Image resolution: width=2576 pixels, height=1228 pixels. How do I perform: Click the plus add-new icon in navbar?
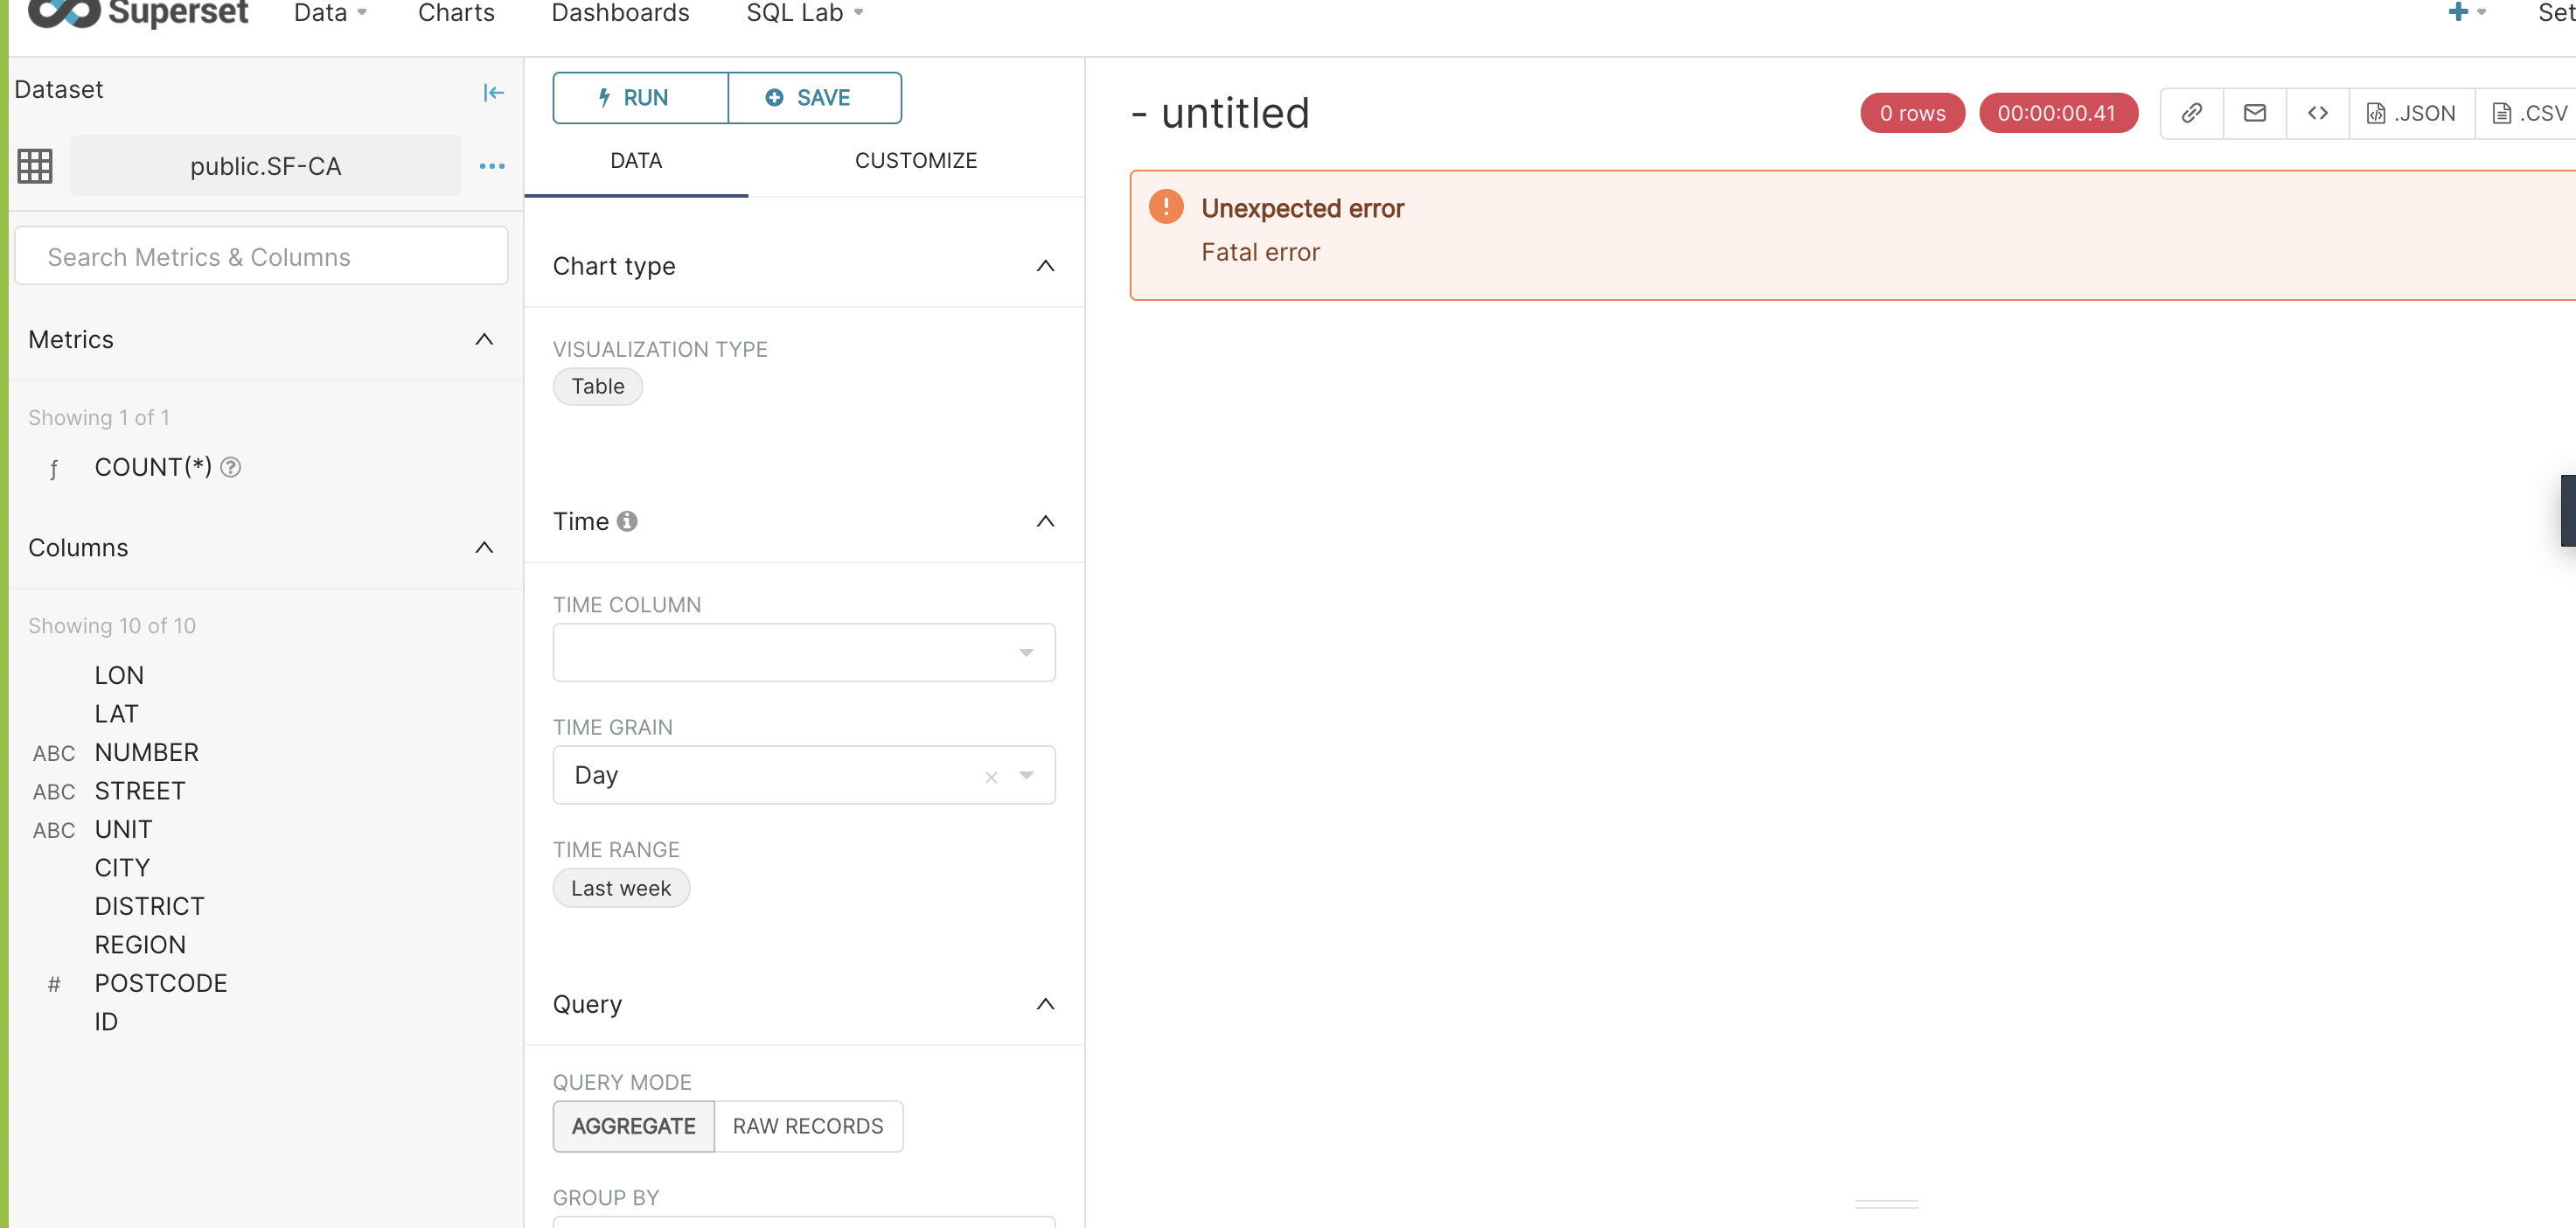(x=2458, y=13)
